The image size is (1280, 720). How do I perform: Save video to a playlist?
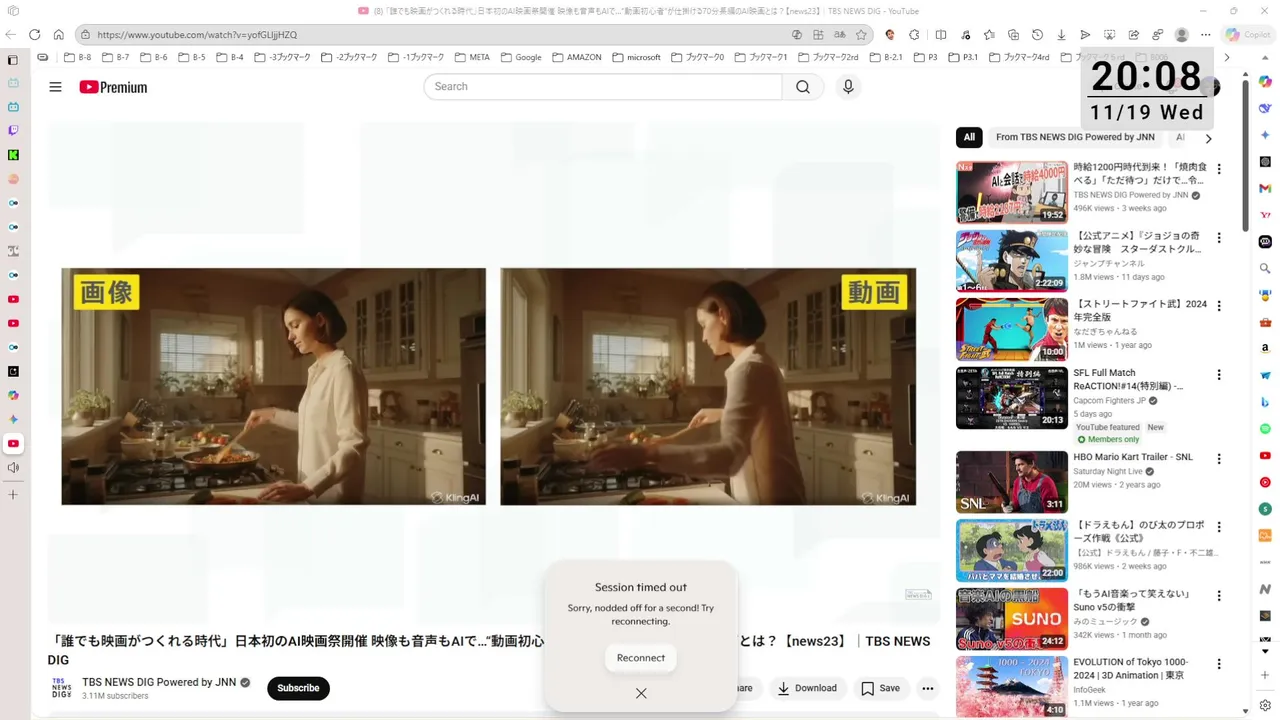click(x=880, y=688)
